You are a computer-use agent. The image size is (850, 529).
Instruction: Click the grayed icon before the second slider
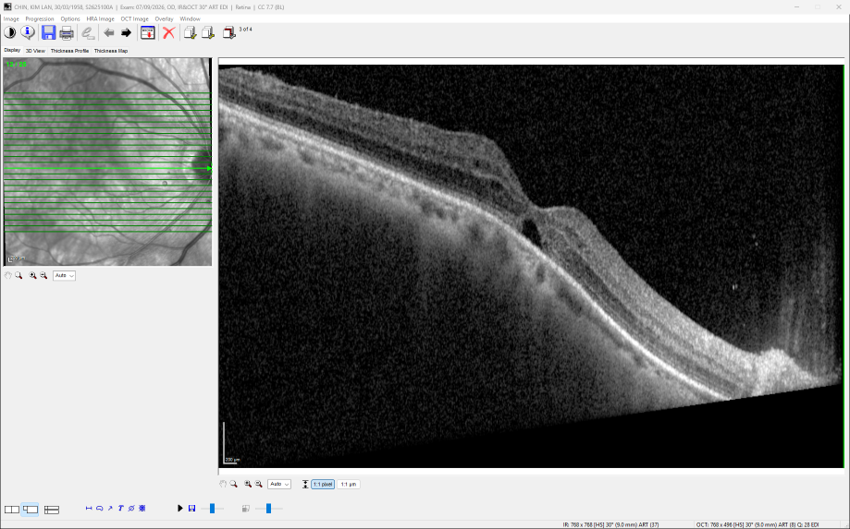point(246,508)
